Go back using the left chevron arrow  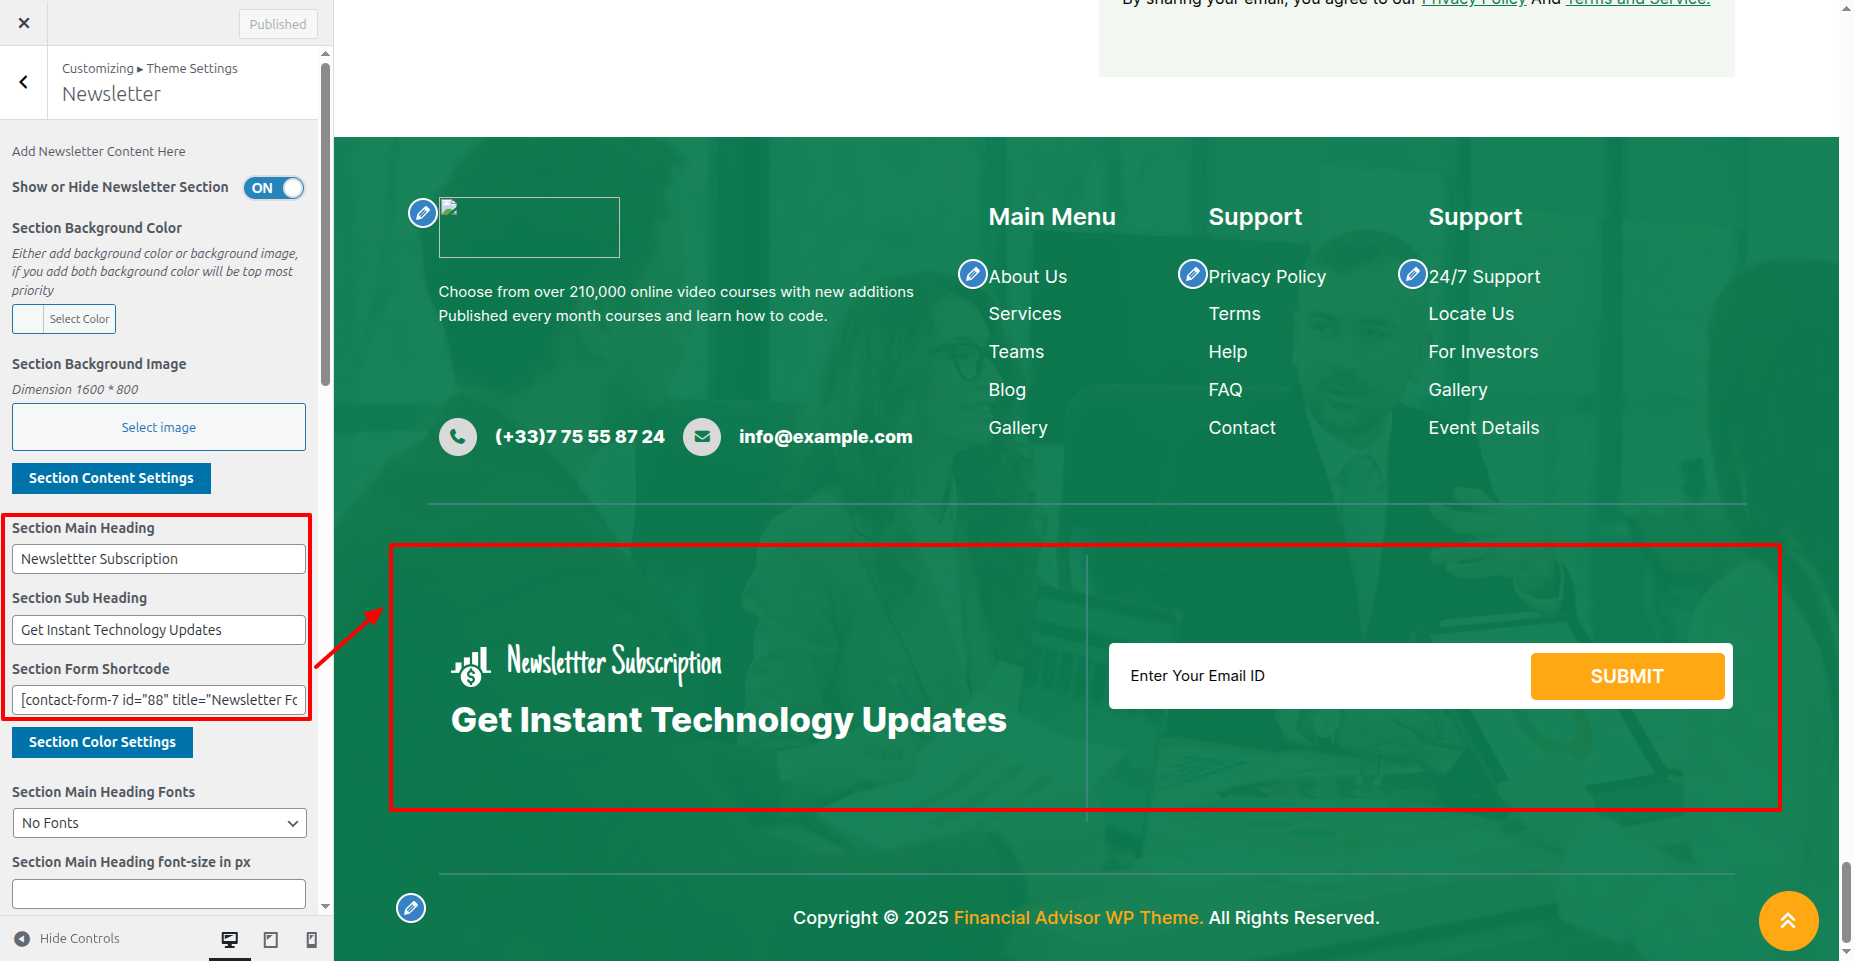[x=24, y=82]
